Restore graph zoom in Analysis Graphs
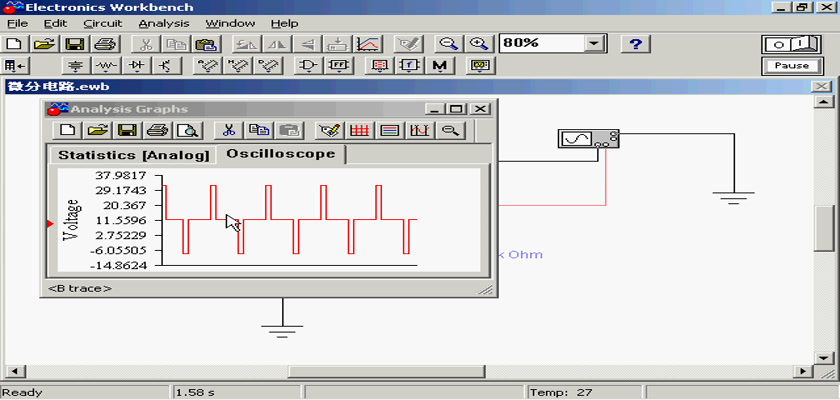 coord(450,130)
